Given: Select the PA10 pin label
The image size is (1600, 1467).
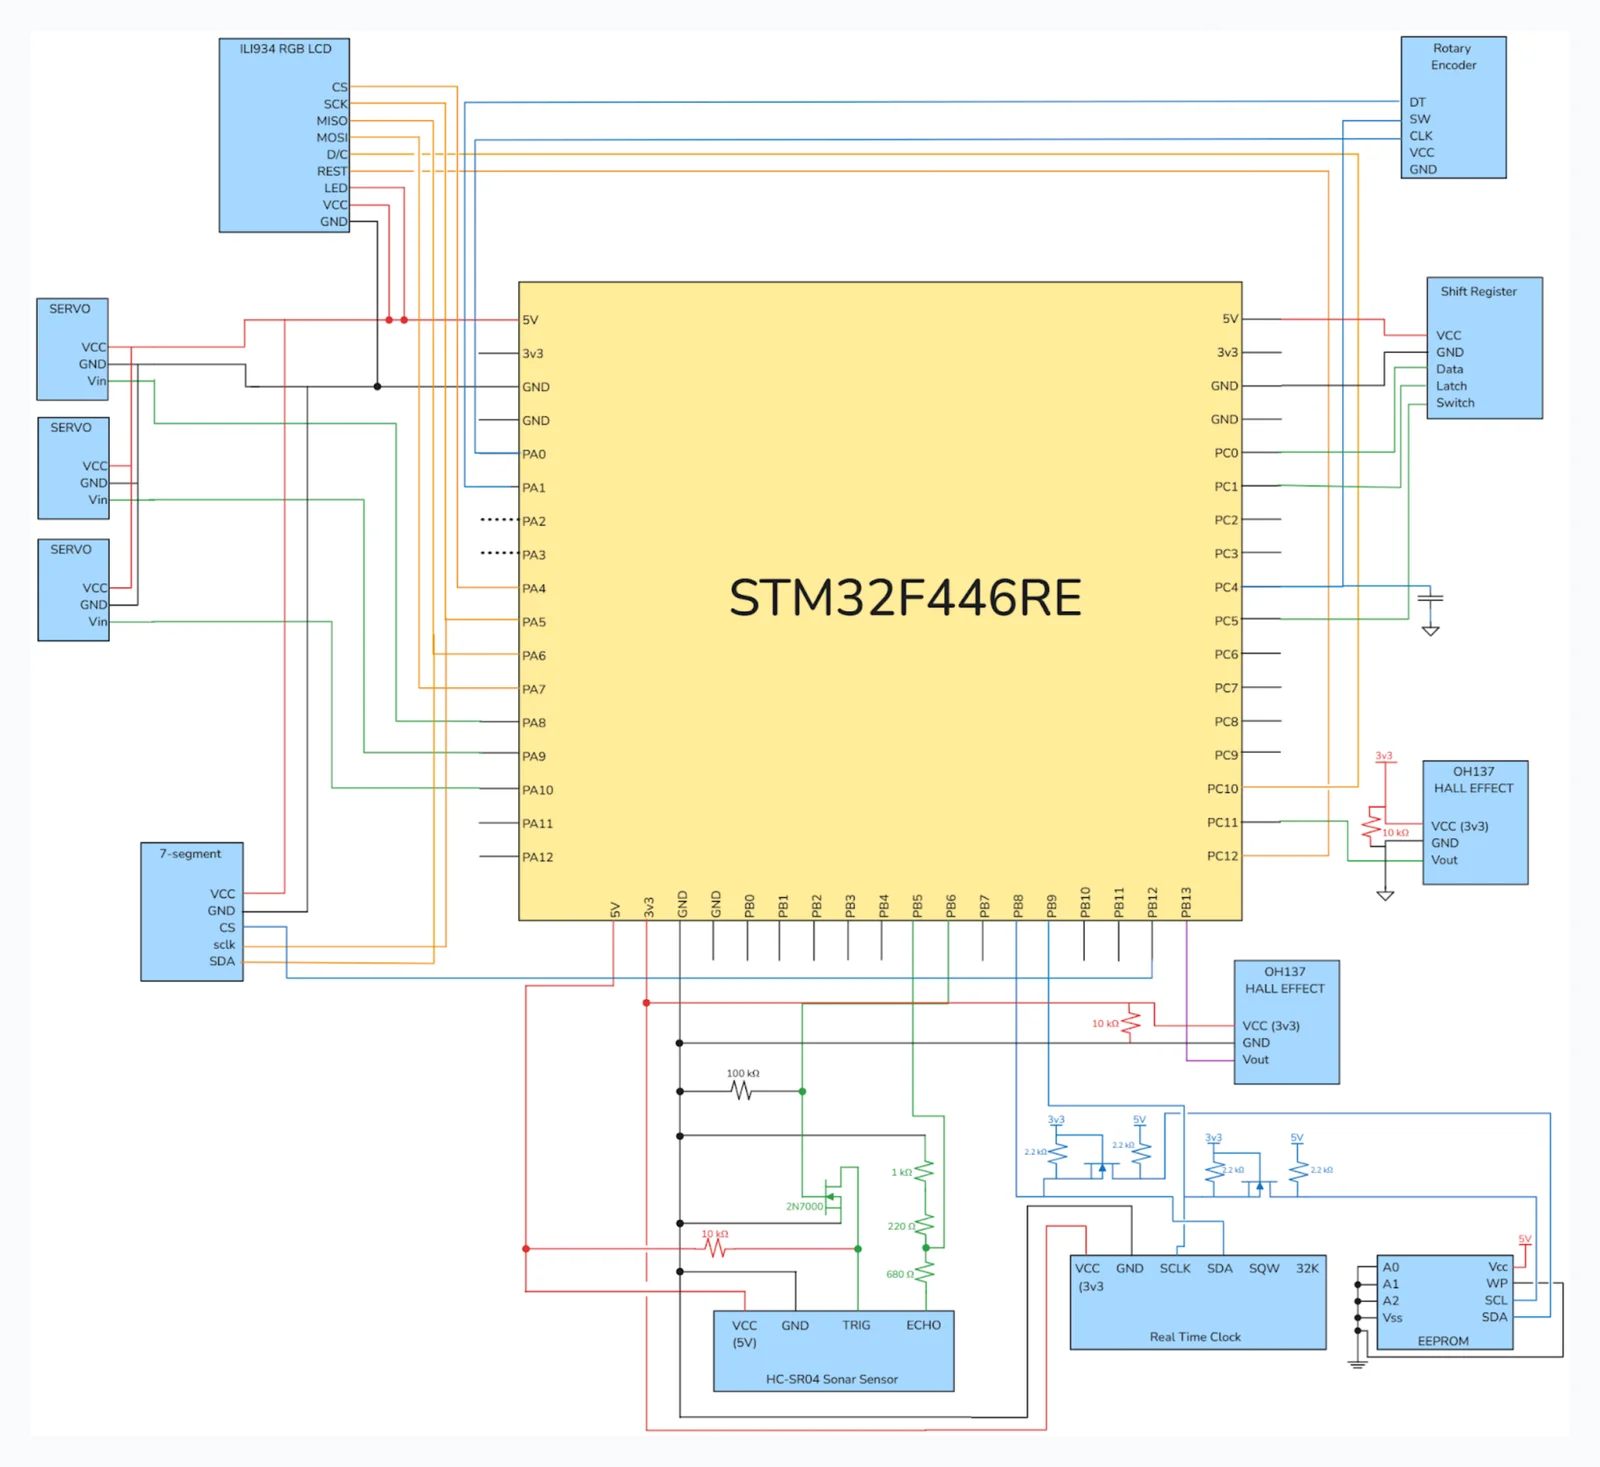Looking at the screenshot, I should pos(537,790).
